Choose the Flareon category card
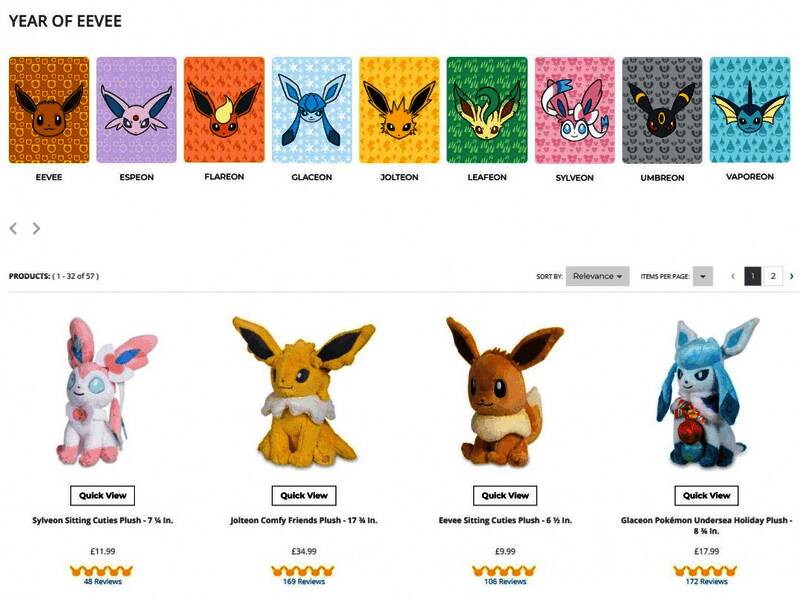This screenshot has width=800, height=601. tap(224, 110)
